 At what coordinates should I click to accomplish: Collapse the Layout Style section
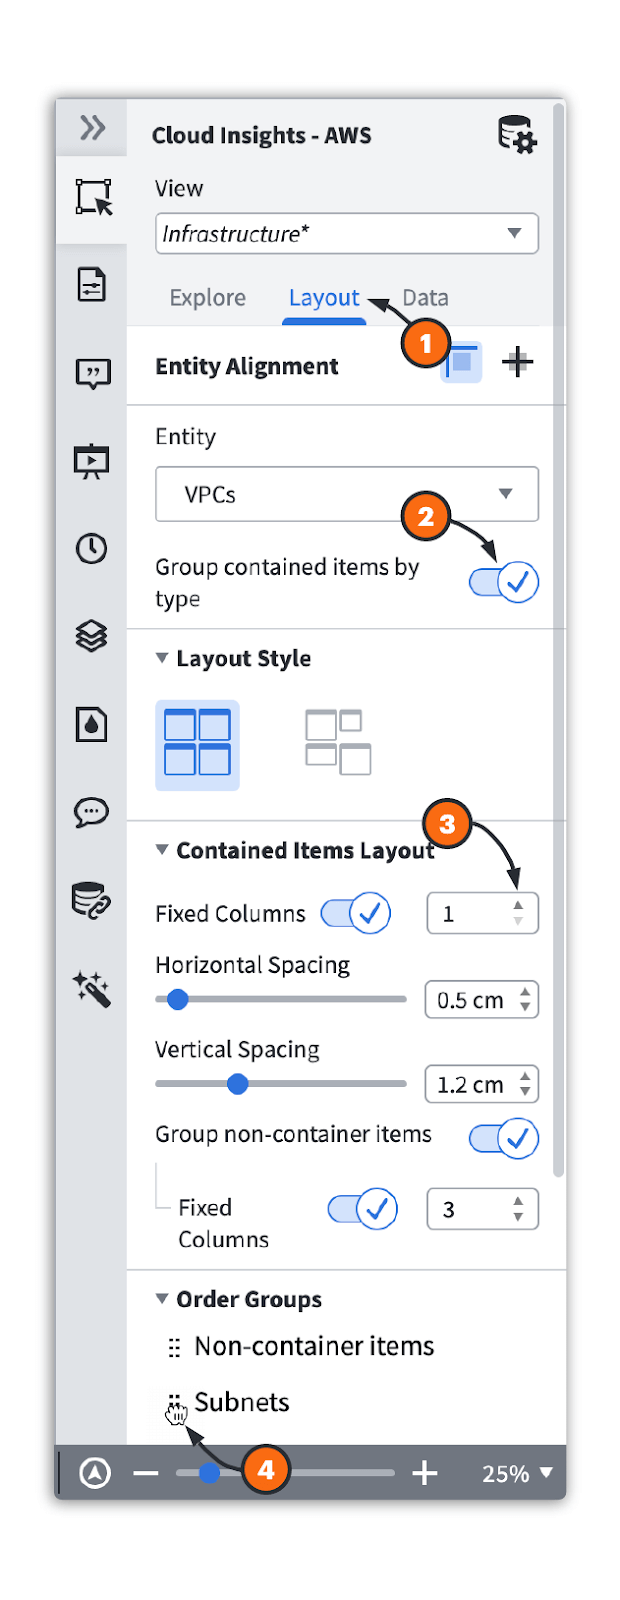click(162, 658)
